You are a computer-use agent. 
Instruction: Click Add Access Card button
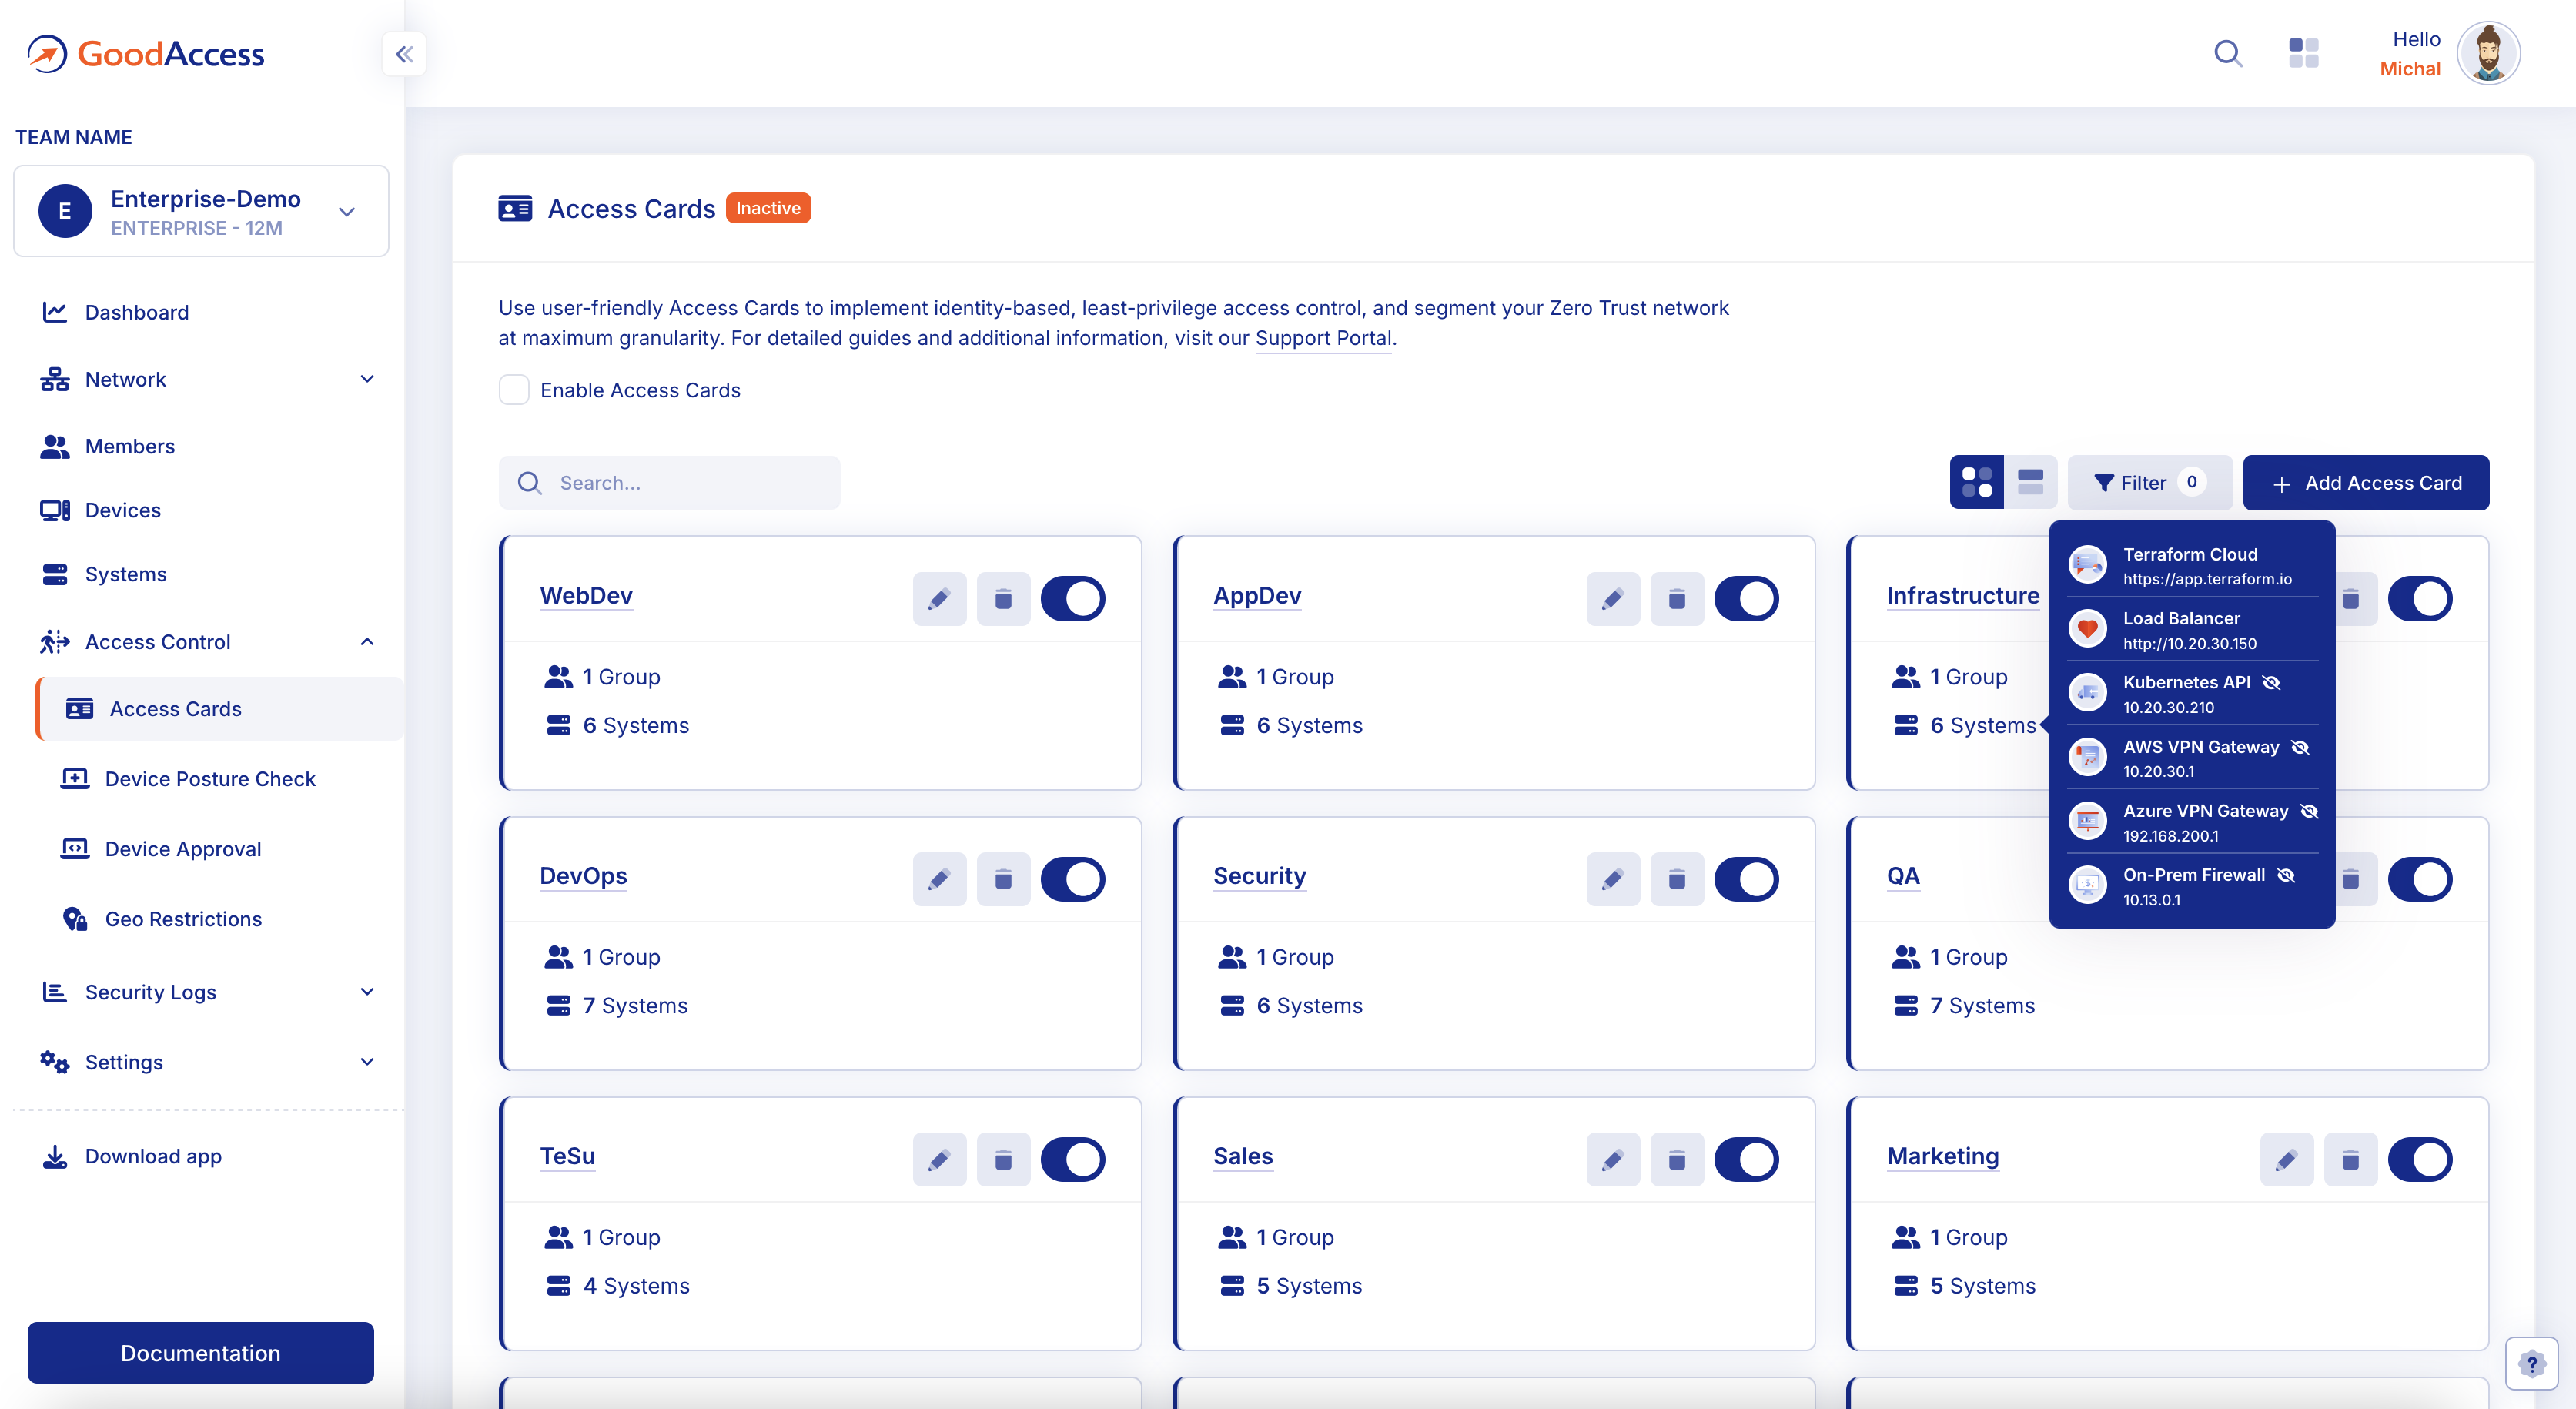2365,483
